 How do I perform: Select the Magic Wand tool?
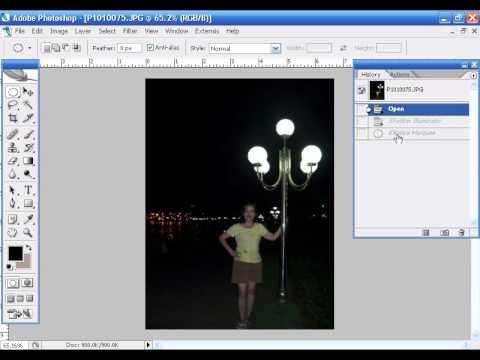pyautogui.click(x=28, y=105)
